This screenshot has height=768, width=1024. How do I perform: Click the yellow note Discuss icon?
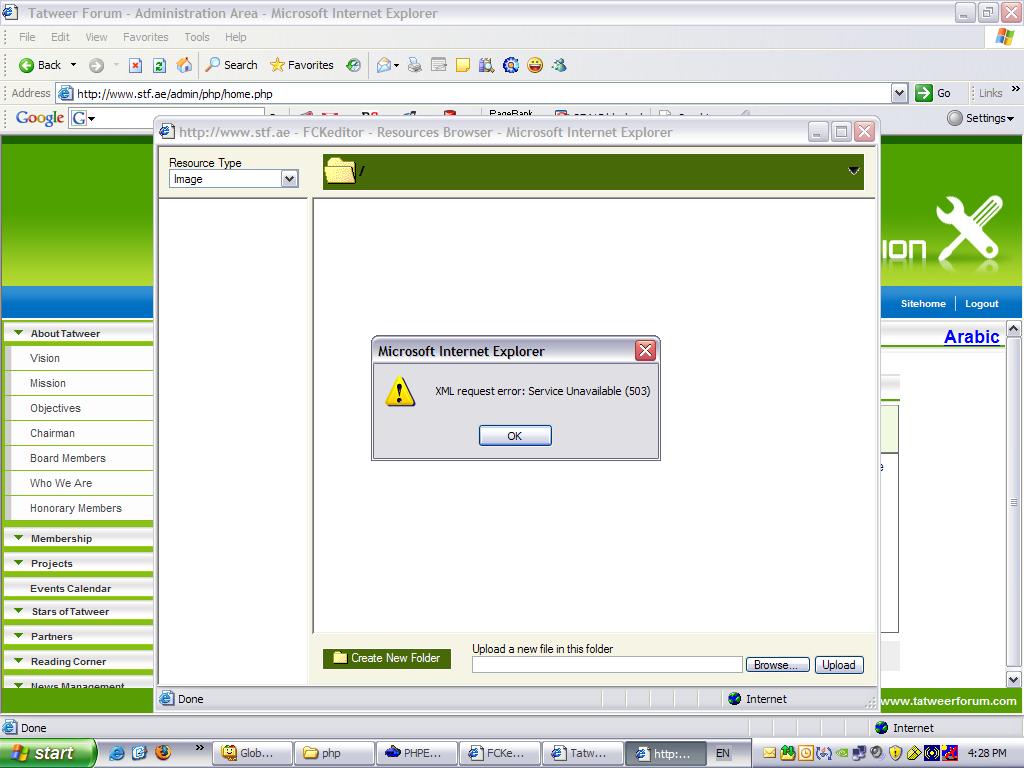click(x=462, y=65)
